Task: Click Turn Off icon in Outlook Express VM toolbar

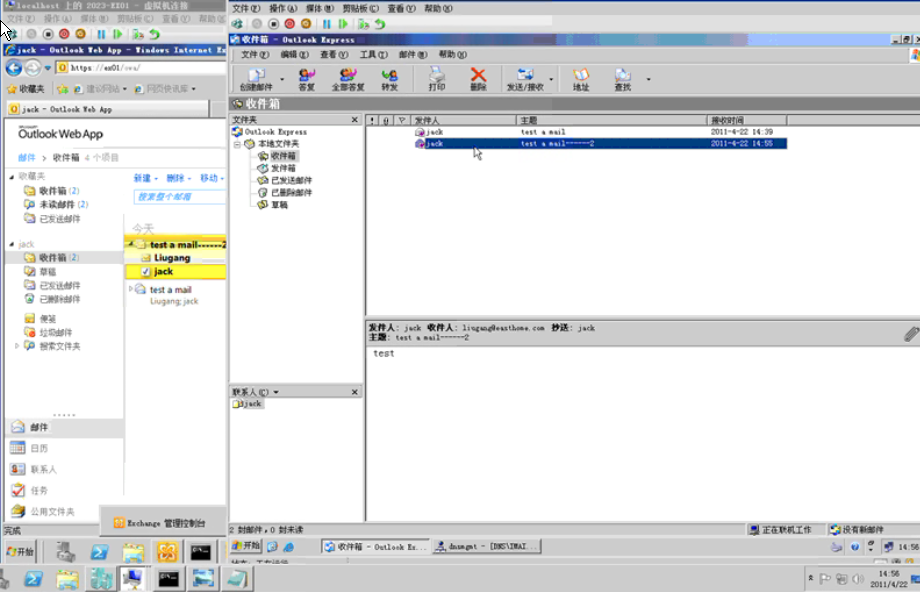Action: 273,24
